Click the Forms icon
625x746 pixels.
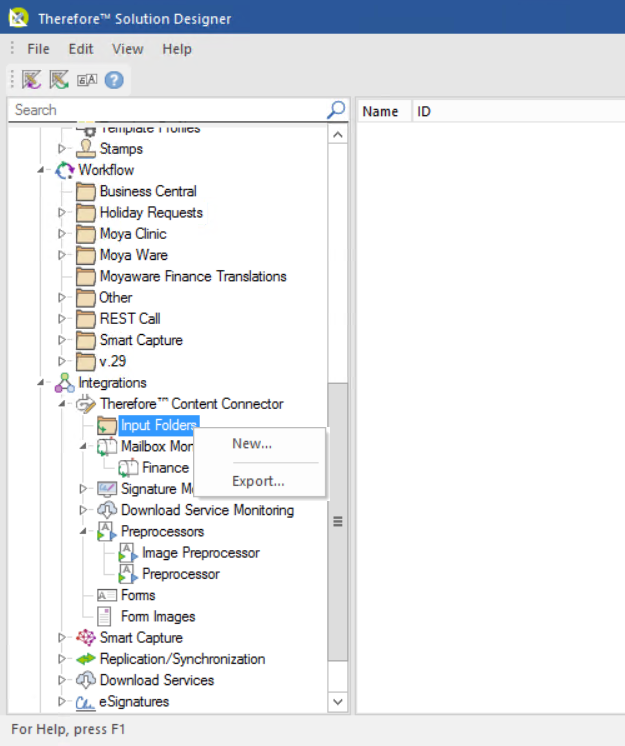point(107,595)
